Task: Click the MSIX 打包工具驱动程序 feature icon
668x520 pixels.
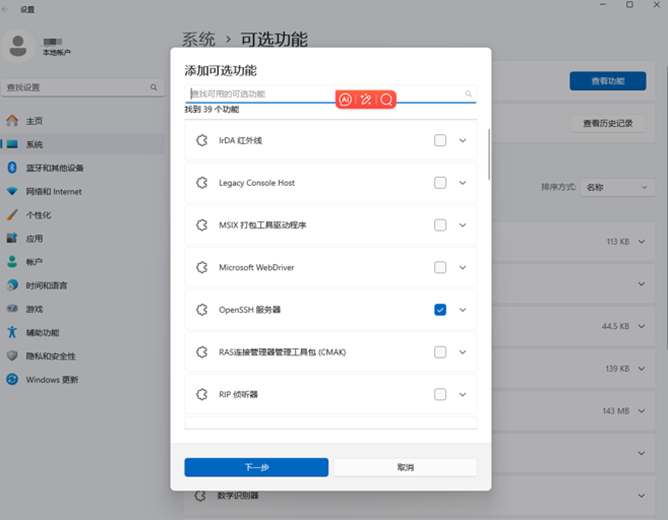Action: tap(202, 225)
